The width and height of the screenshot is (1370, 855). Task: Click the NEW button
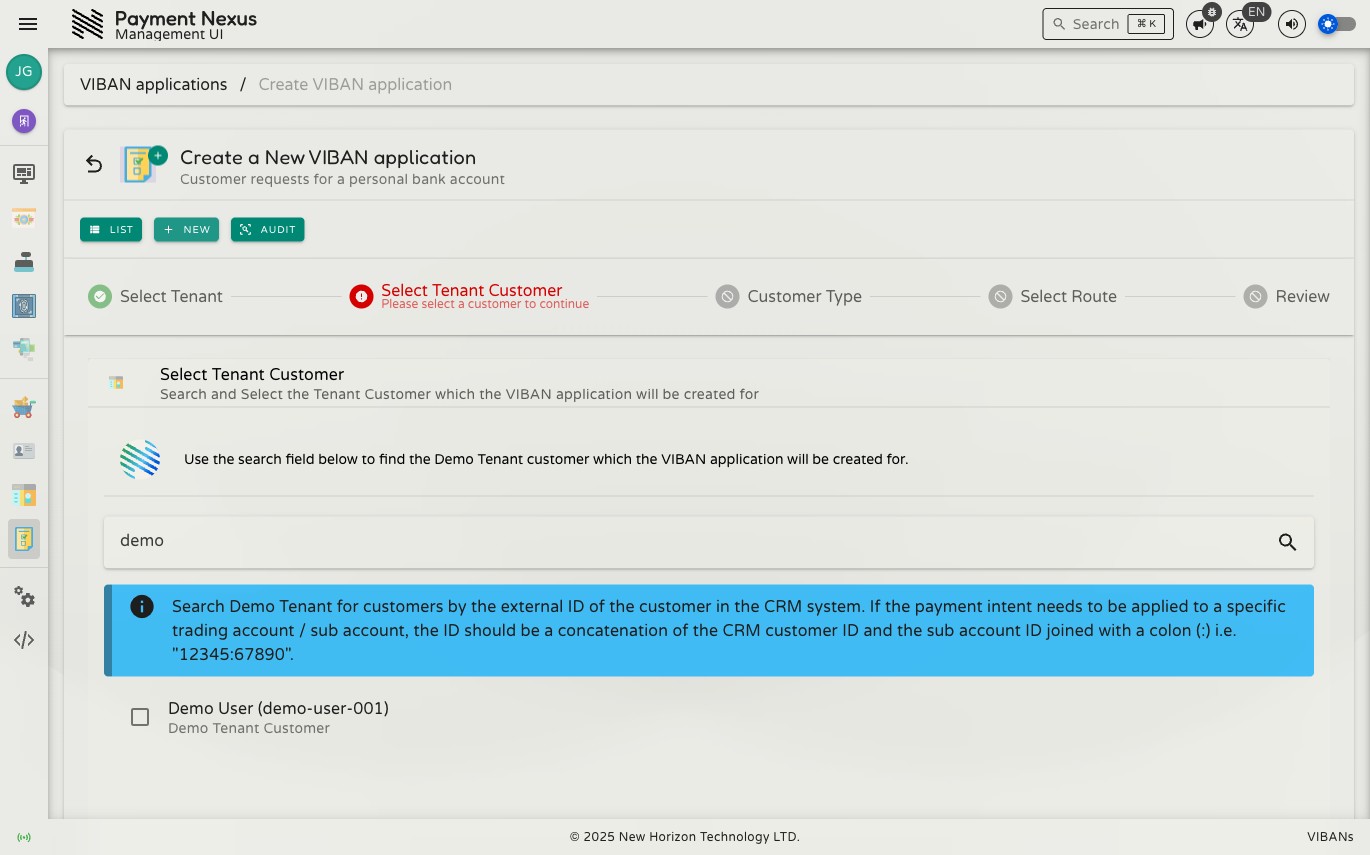point(186,230)
